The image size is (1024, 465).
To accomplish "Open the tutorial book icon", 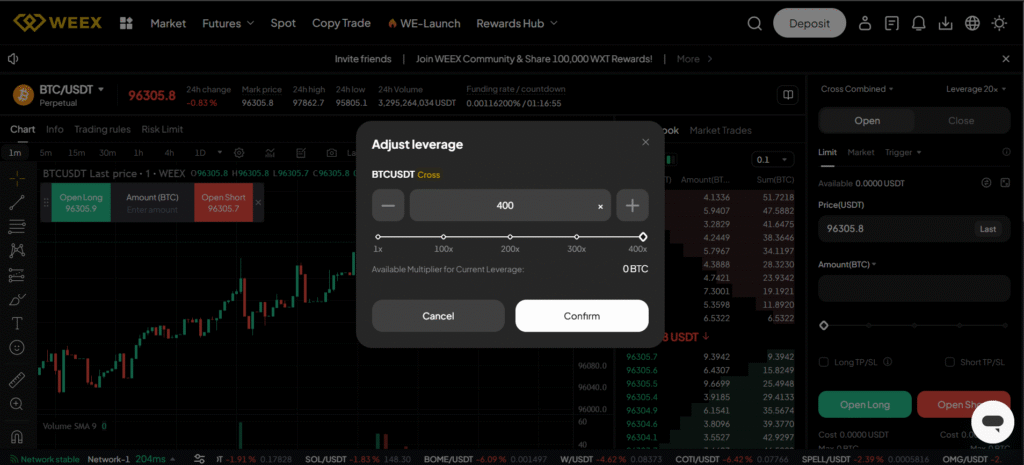I will [788, 95].
